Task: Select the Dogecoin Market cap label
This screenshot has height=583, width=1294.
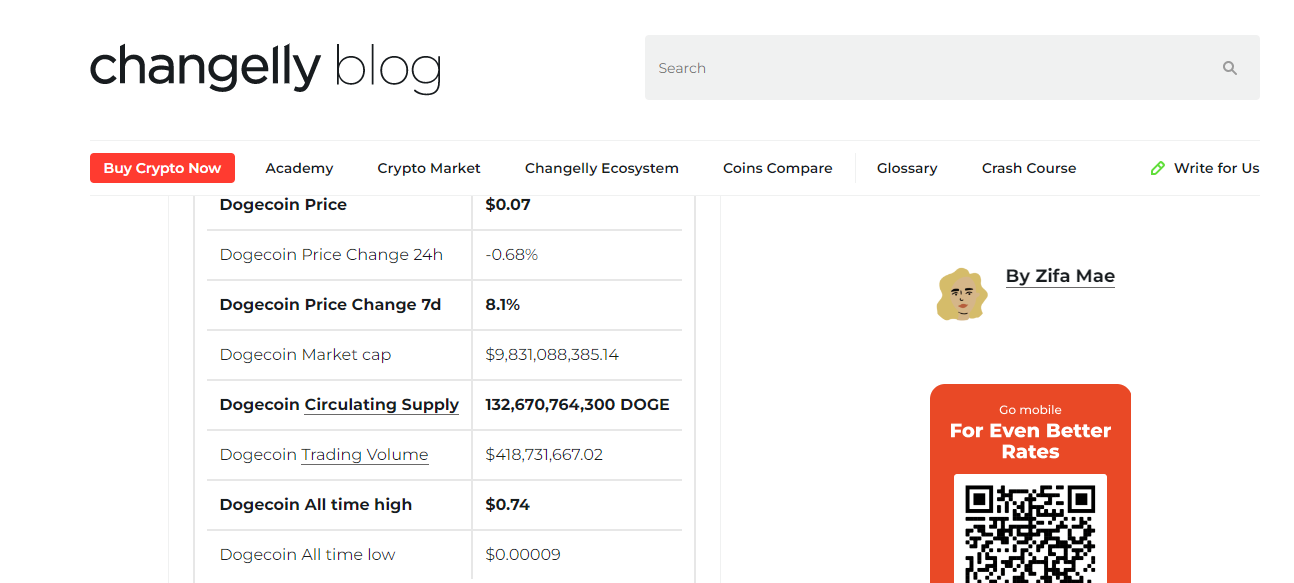Action: pos(305,355)
